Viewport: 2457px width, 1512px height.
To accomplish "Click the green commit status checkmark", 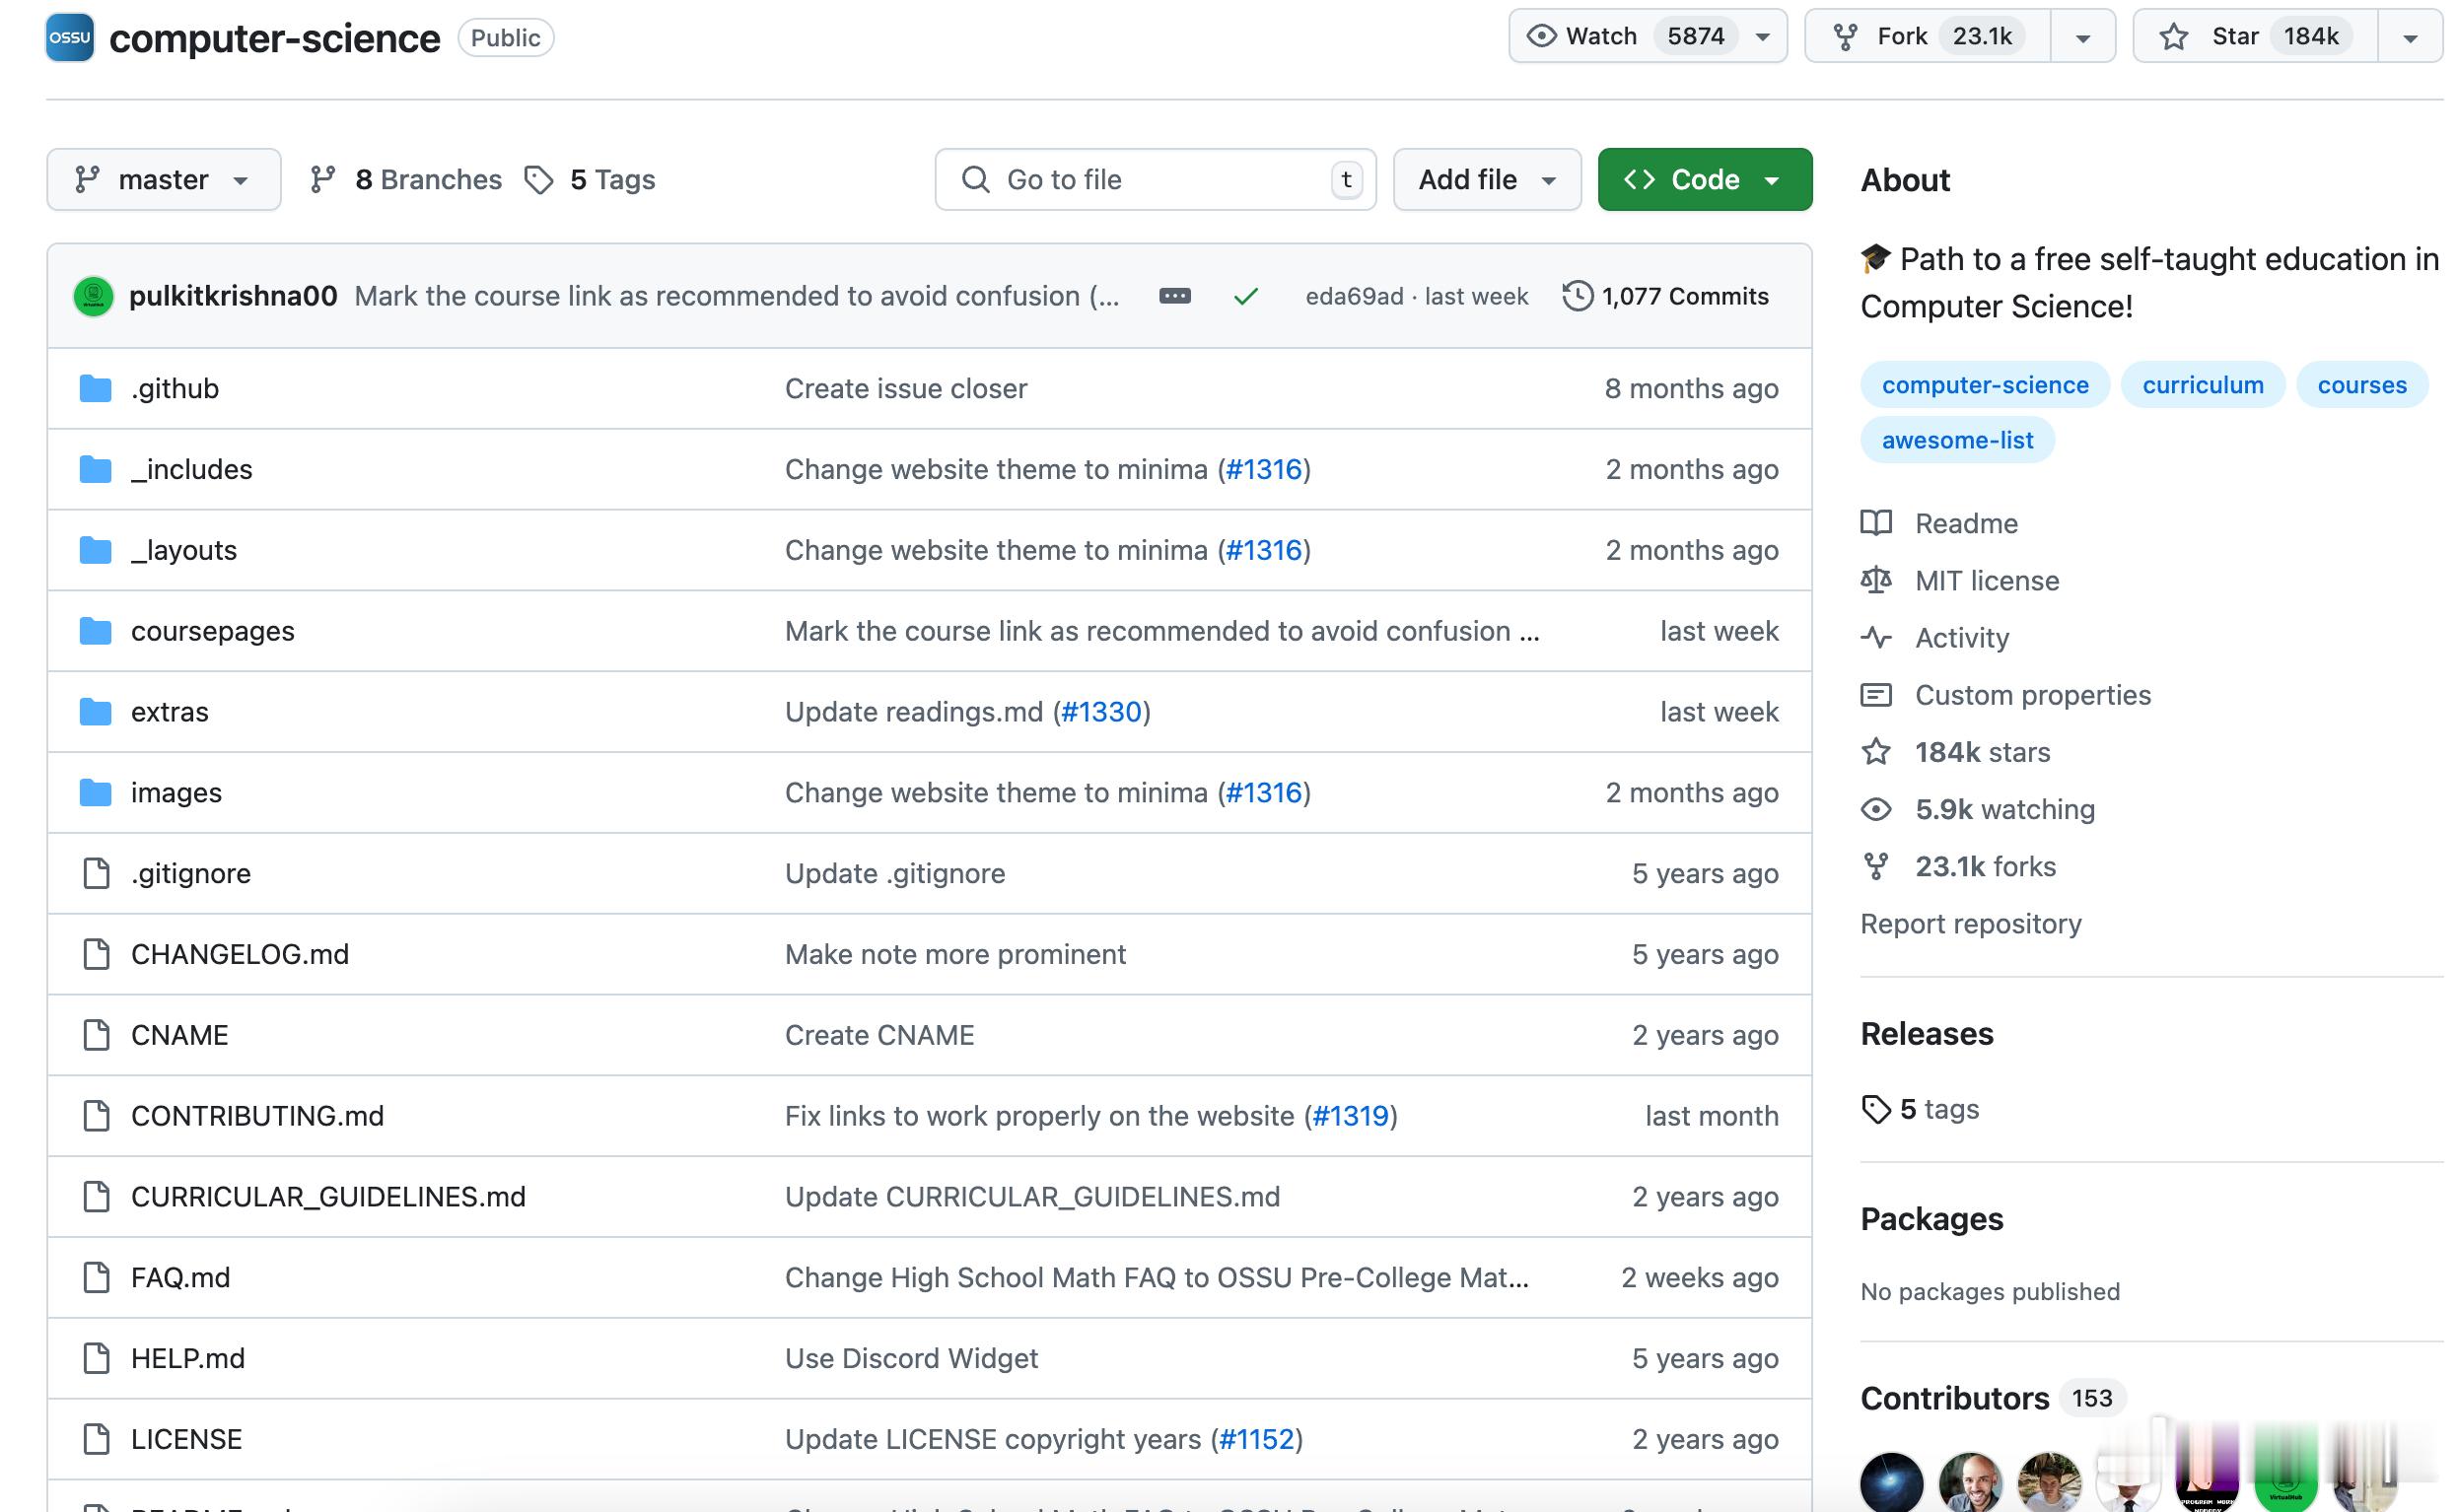I will coord(1245,296).
